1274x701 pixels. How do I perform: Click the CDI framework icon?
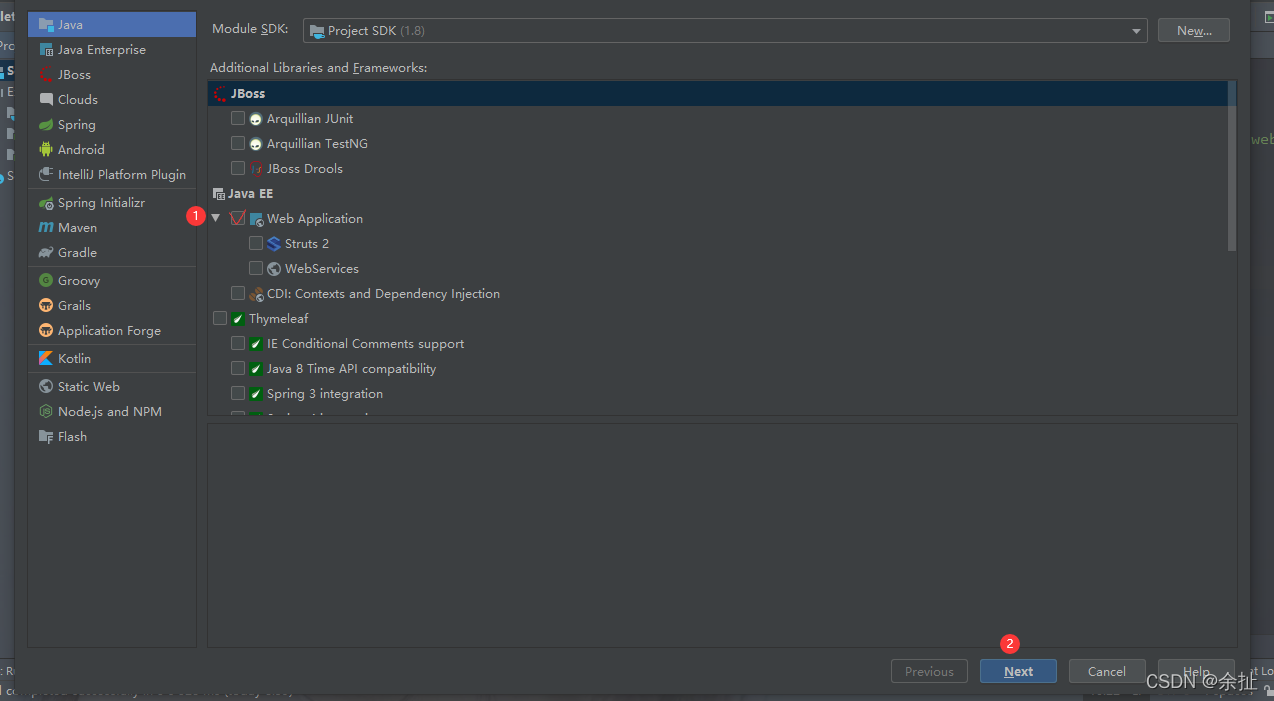click(x=256, y=293)
